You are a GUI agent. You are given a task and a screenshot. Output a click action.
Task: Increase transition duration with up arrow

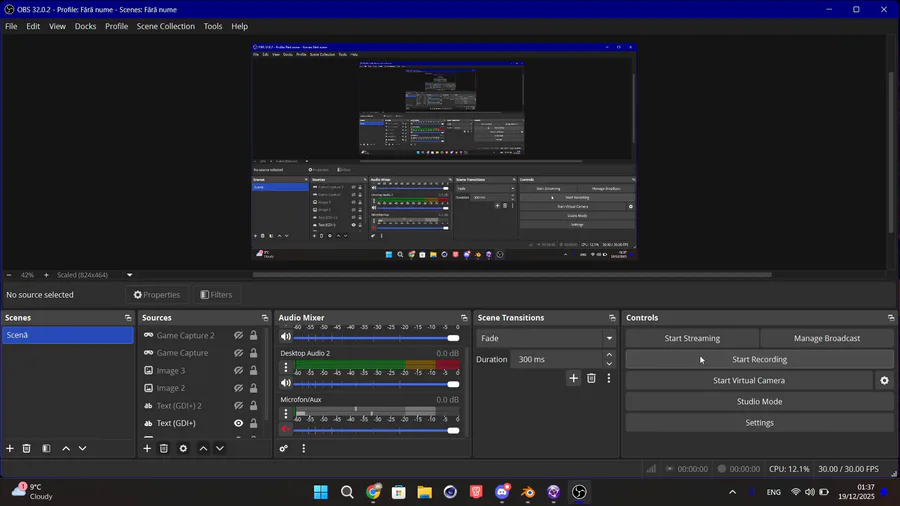[x=609, y=355]
